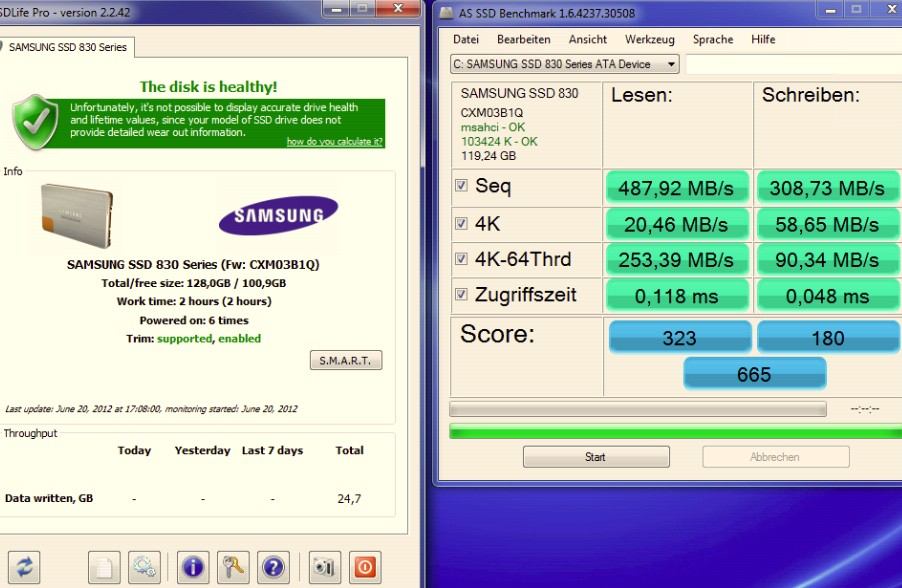Click the SSD drive picture thumbnail

77,215
